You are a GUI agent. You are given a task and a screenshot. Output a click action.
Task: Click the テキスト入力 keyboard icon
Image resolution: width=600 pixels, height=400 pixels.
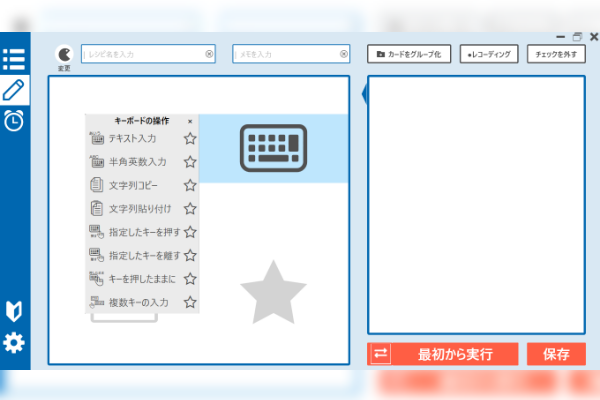click(96, 138)
